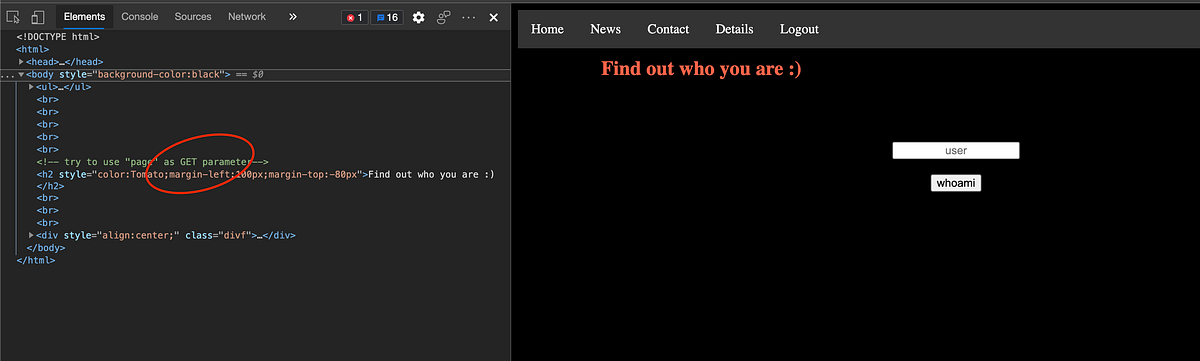Click the blue issues count badge

386,17
